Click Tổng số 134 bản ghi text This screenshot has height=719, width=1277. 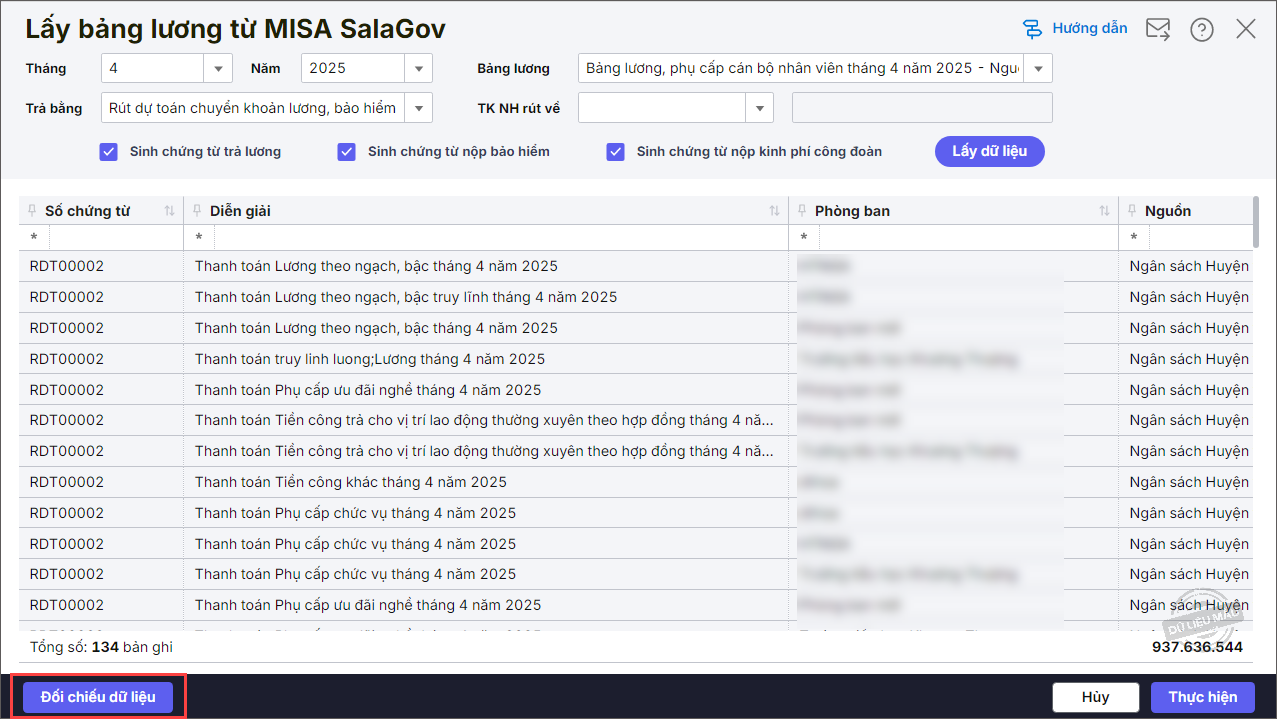click(x=101, y=647)
